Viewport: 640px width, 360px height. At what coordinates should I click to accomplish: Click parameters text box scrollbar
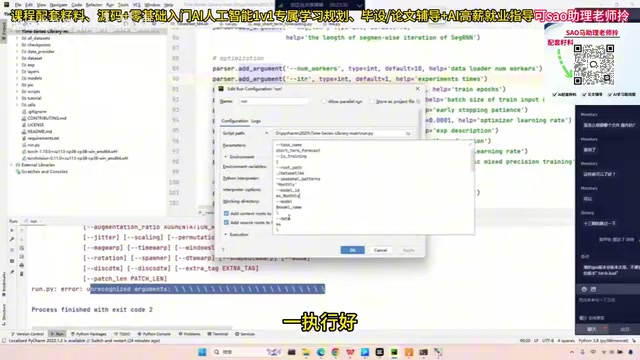click(x=473, y=161)
